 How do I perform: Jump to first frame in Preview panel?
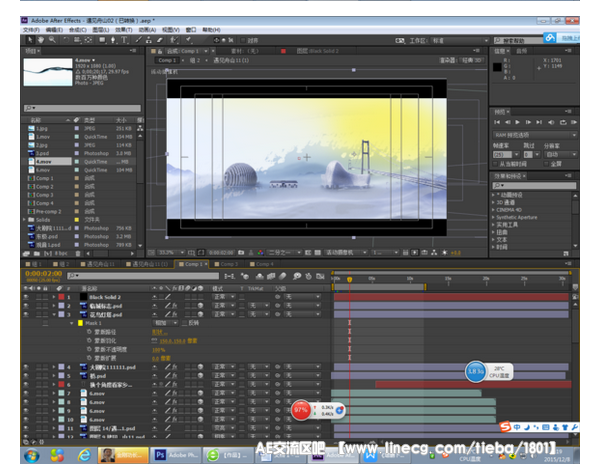(497, 122)
